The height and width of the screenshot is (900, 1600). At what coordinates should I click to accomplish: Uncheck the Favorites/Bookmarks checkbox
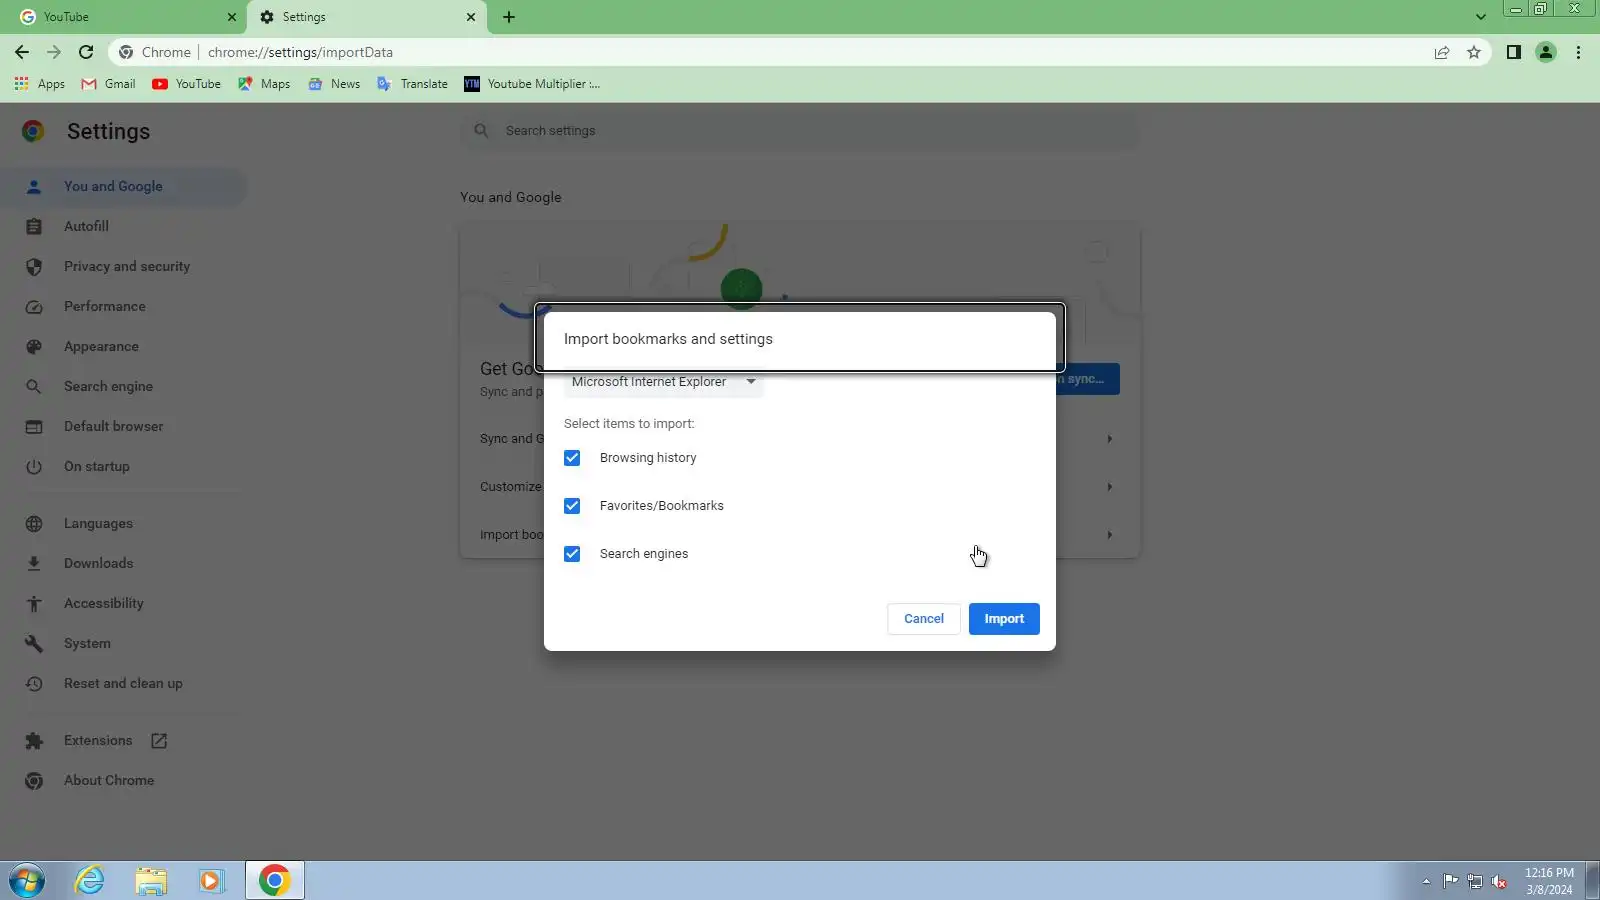tap(572, 506)
